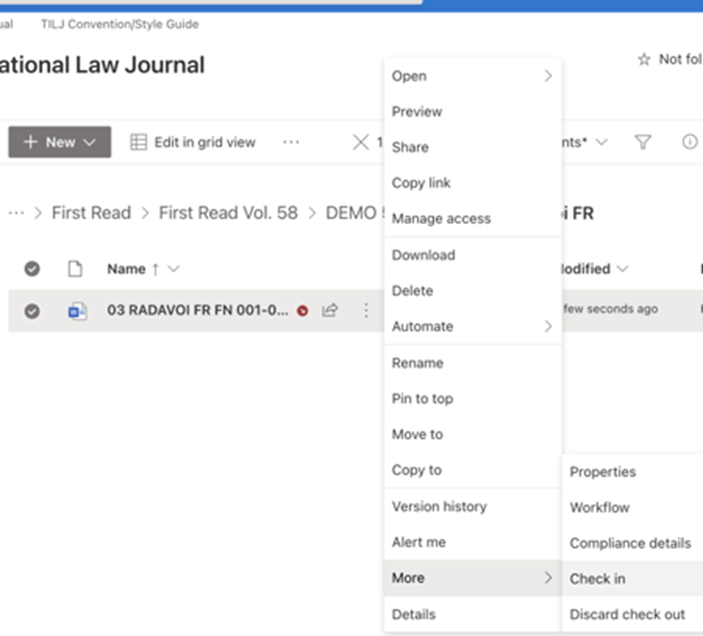703x636 pixels.
Task: Select Rename menu entry
Action: (473, 363)
